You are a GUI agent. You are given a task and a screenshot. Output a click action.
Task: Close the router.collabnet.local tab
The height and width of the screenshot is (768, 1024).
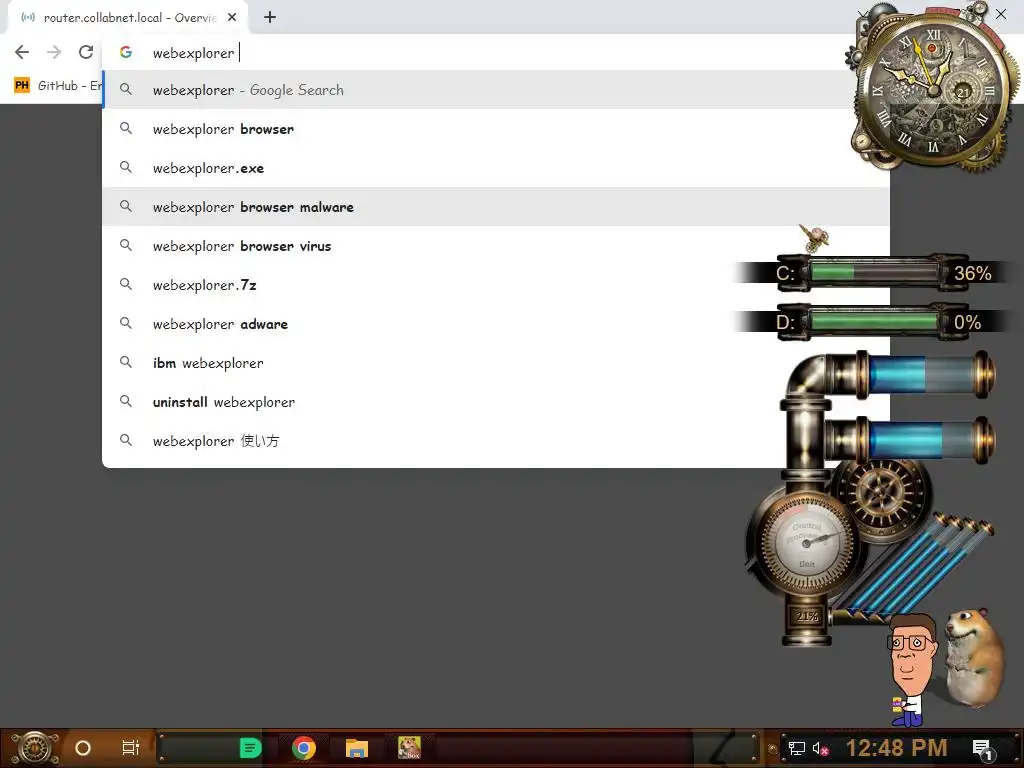pos(232,18)
